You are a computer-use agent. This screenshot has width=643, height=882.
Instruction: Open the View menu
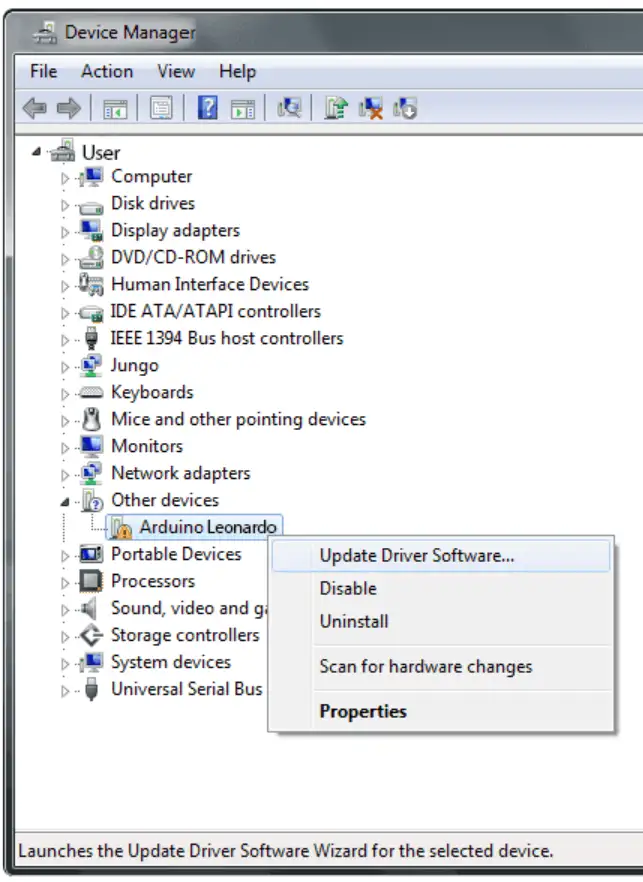point(176,71)
